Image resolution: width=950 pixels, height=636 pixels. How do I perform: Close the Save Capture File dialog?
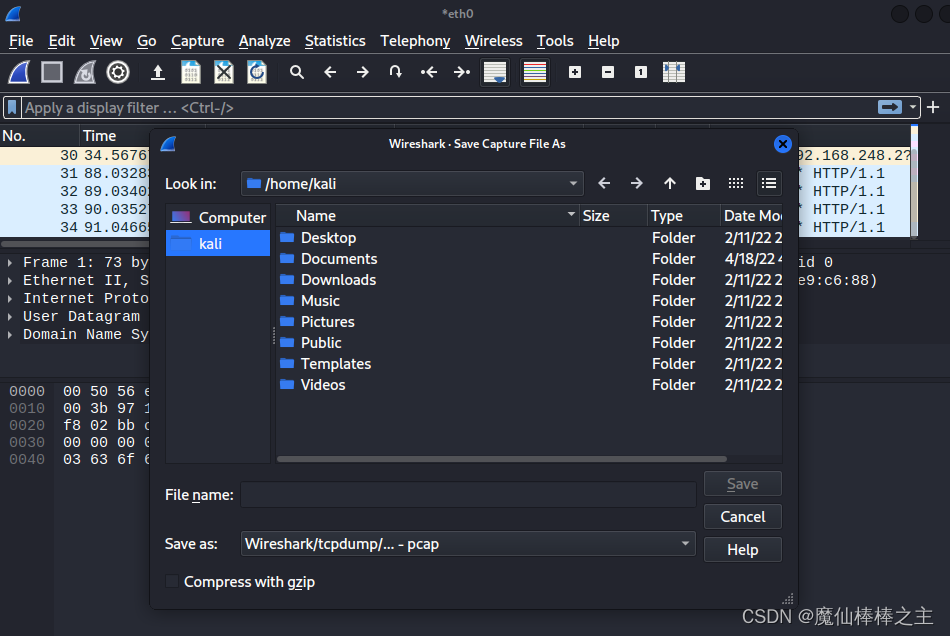[x=783, y=144]
